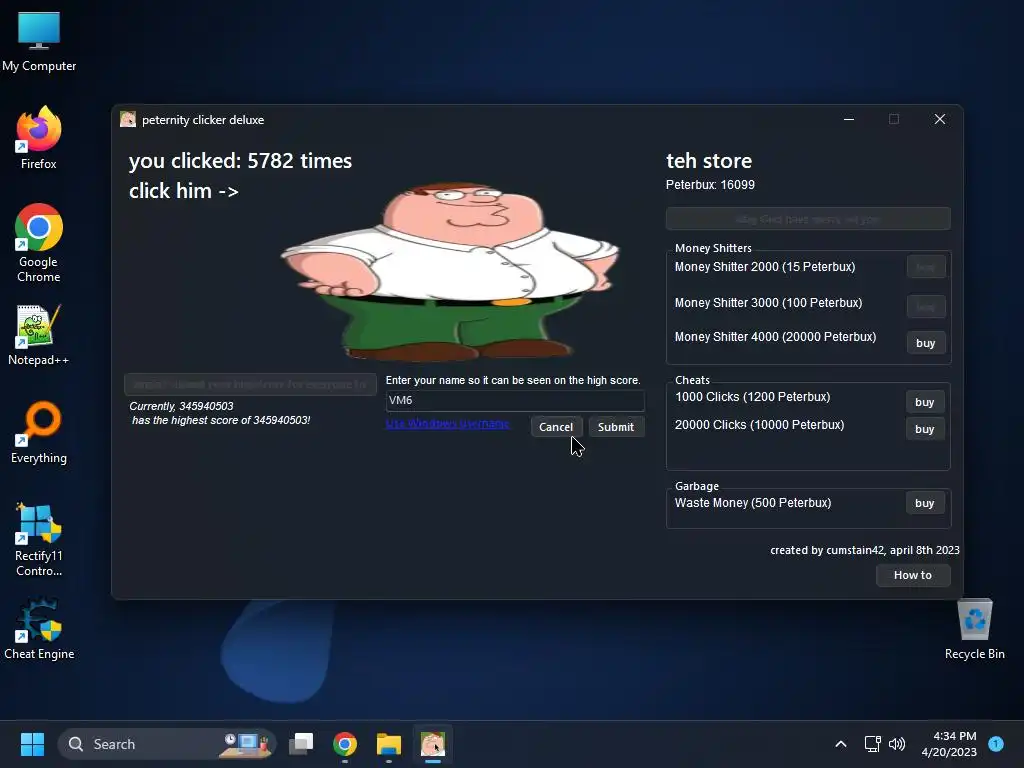Select Cheat Engine desktop shortcut
The width and height of the screenshot is (1024, 768).
pos(39,628)
